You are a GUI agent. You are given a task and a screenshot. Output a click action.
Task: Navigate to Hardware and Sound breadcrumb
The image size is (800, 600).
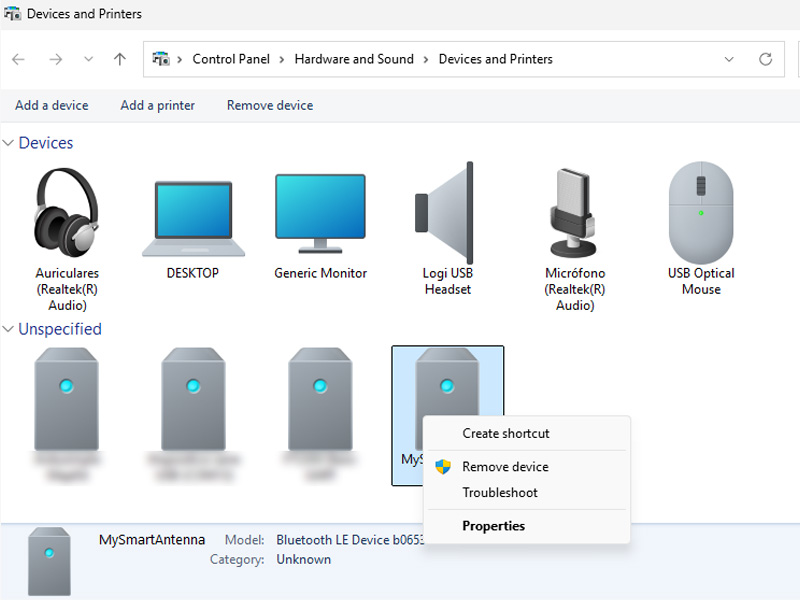[354, 59]
